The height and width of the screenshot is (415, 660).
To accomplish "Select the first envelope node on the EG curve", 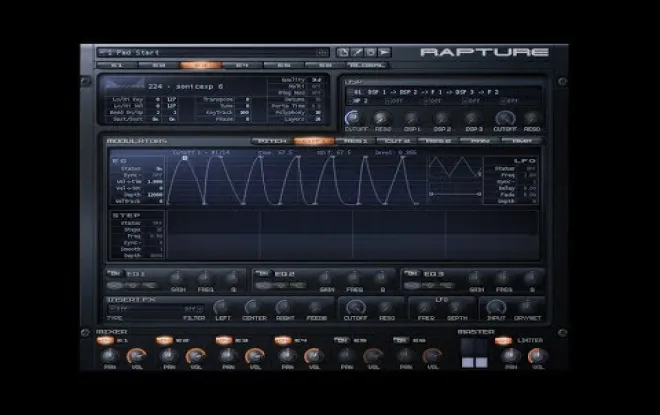I will tap(185, 158).
